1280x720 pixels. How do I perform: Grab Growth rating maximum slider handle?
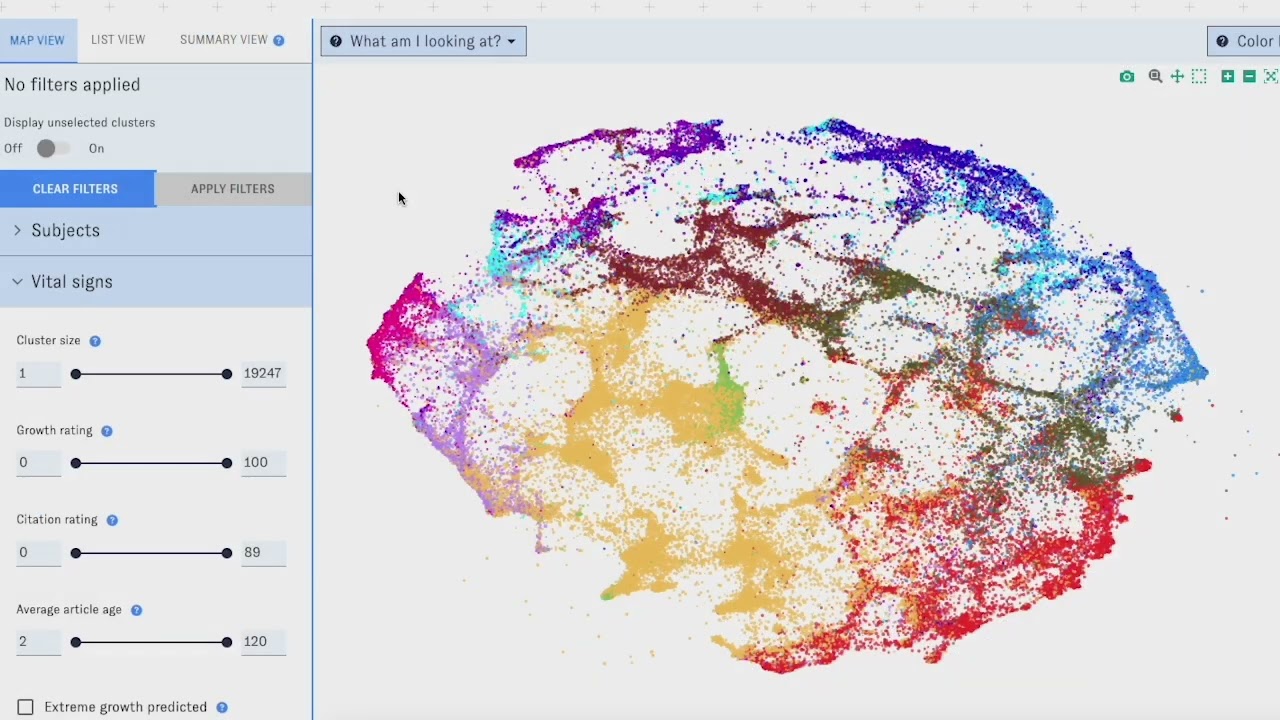(x=227, y=463)
